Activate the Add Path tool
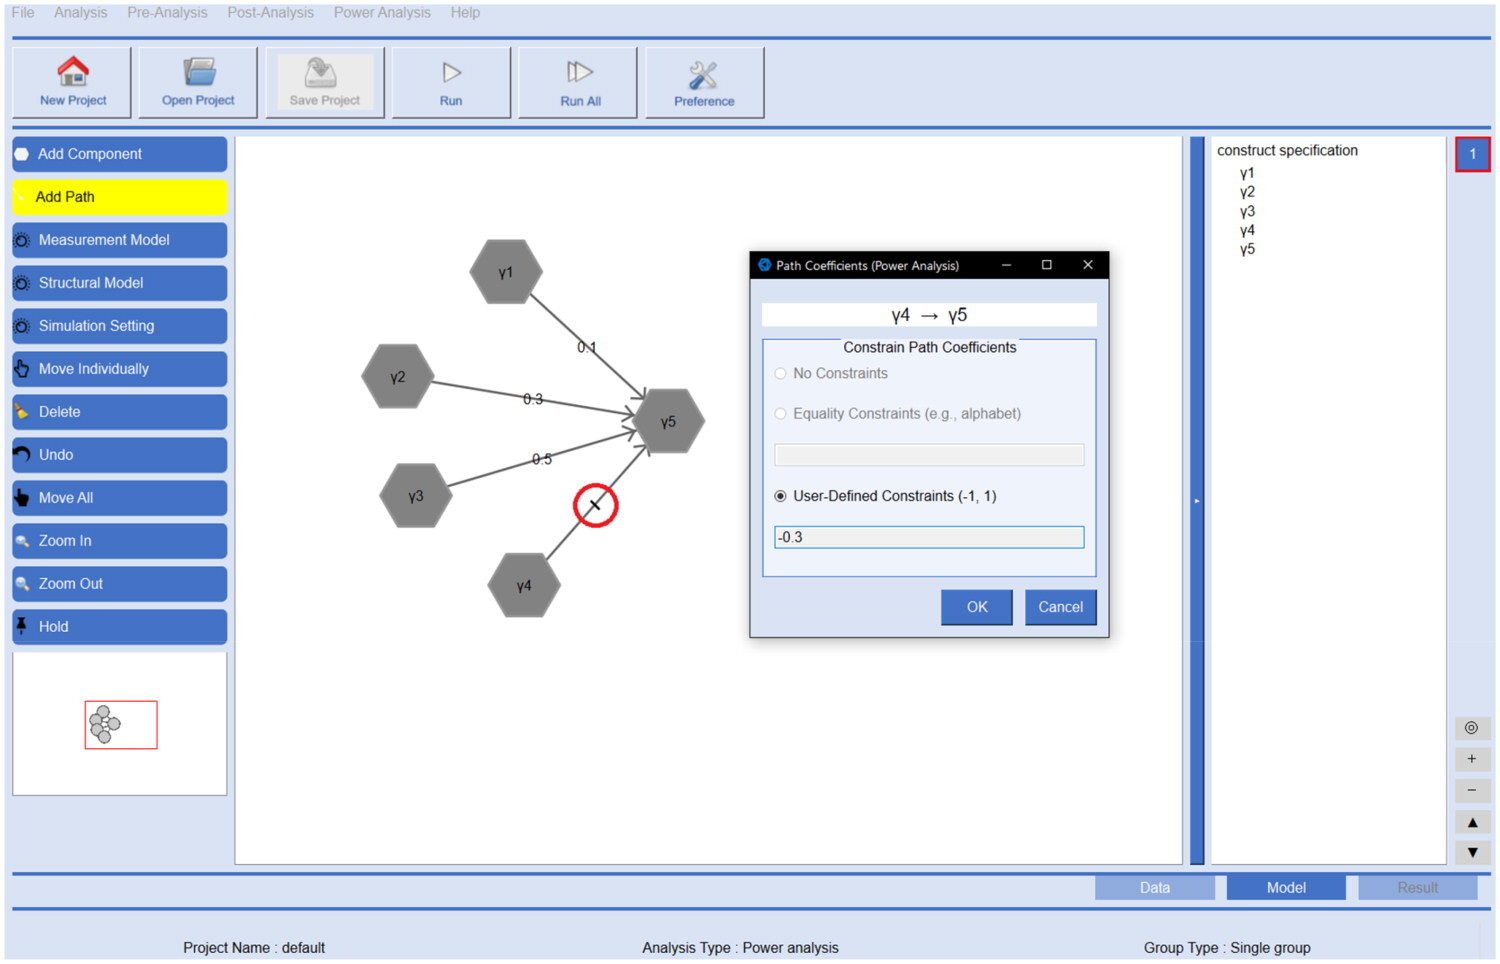The height and width of the screenshot is (964, 1500). coord(120,197)
